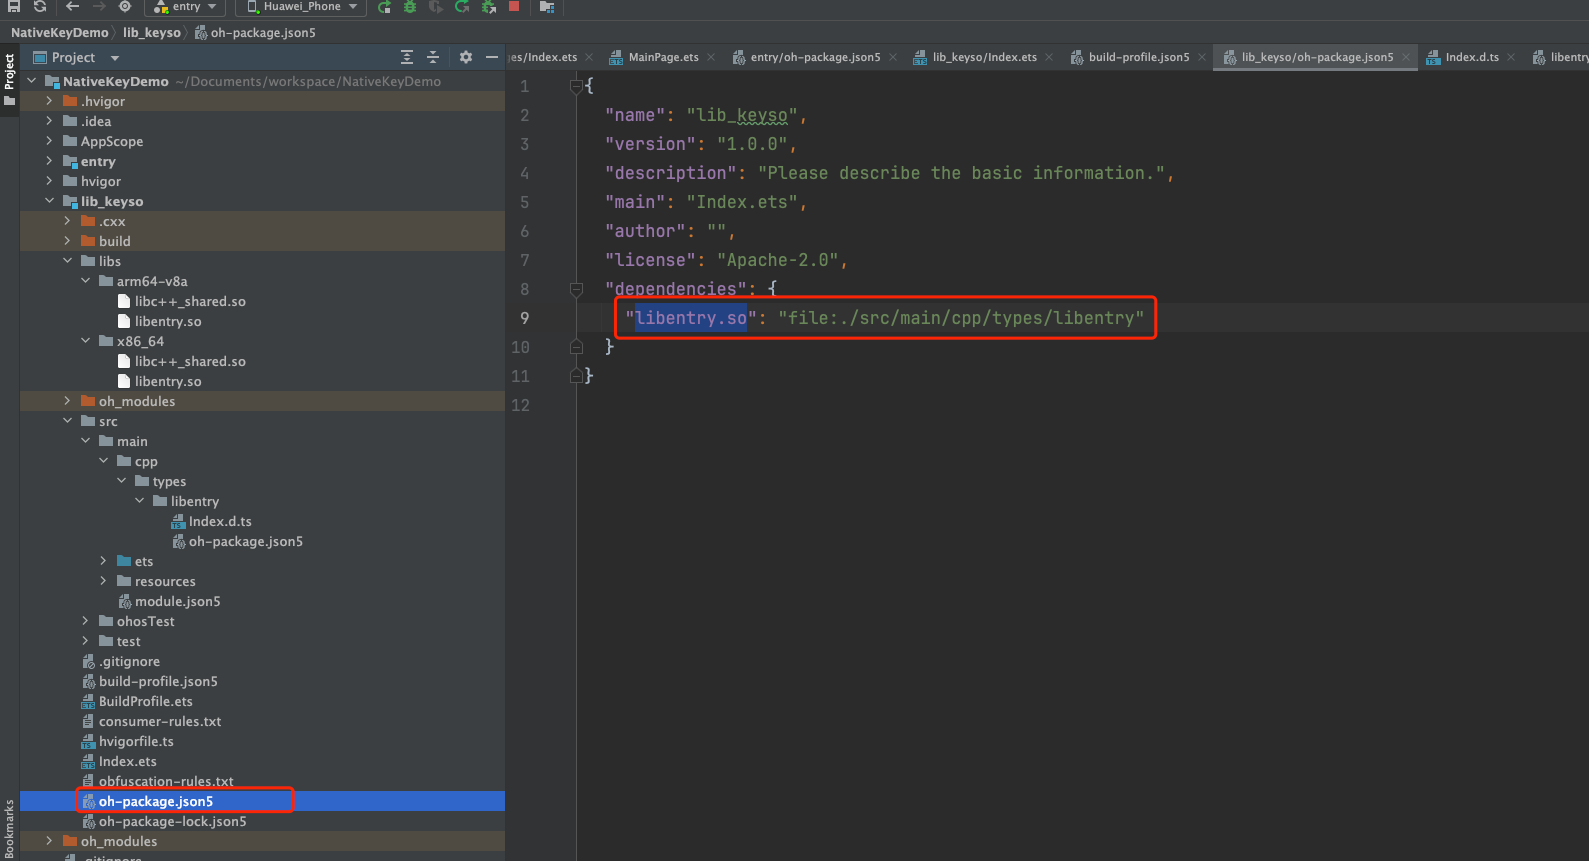Screen dimensions: 1589x861
Task: Switch to the lib_keyso/Index.ets tab
Action: pos(984,57)
